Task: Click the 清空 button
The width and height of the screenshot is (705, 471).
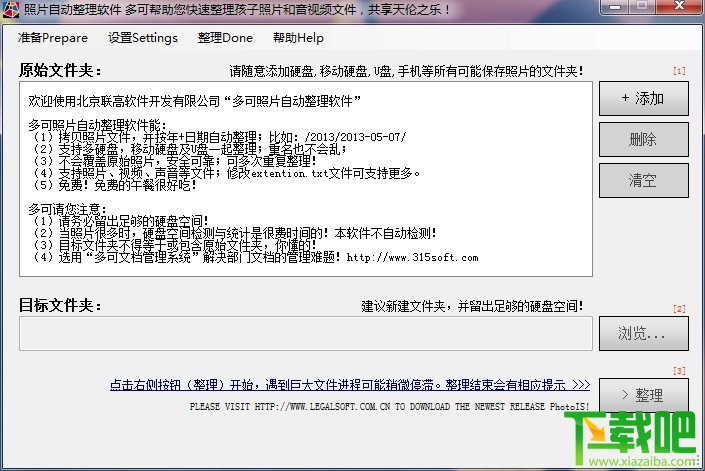Action: pos(643,180)
